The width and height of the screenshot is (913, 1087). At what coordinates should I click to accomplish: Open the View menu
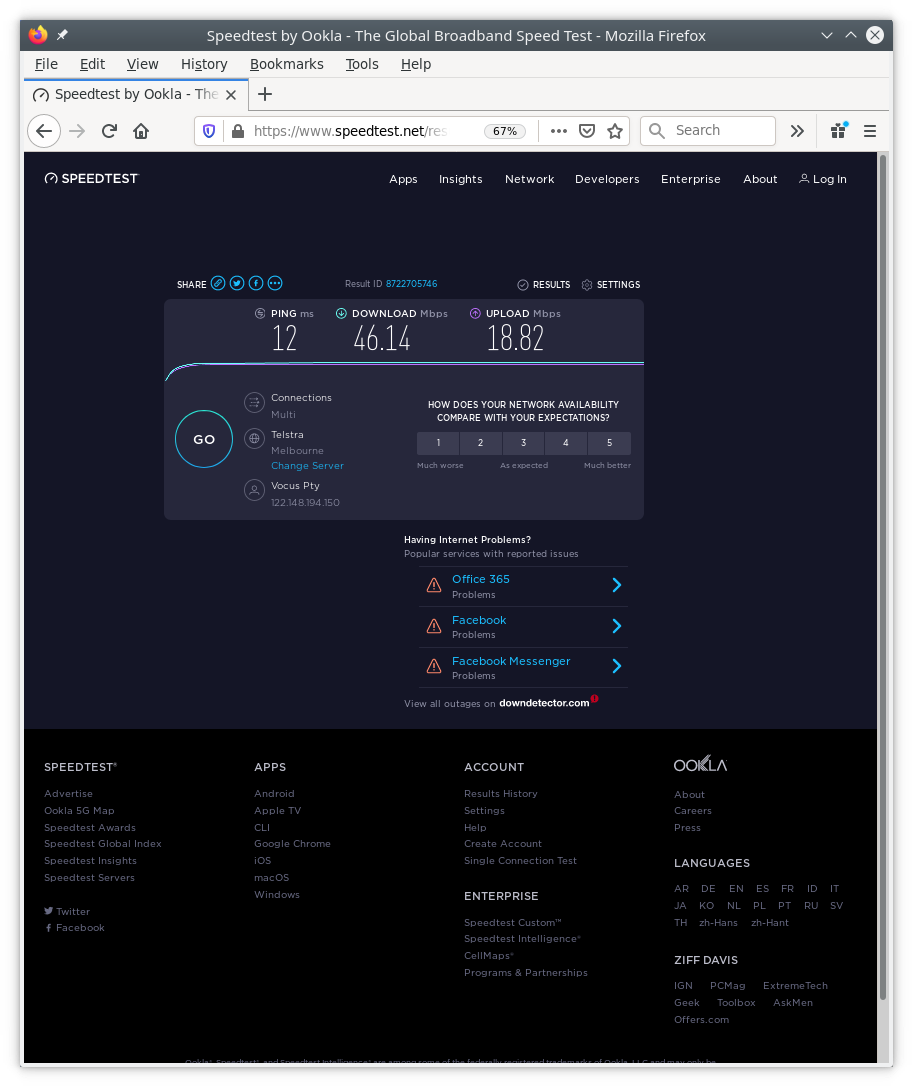coord(142,64)
